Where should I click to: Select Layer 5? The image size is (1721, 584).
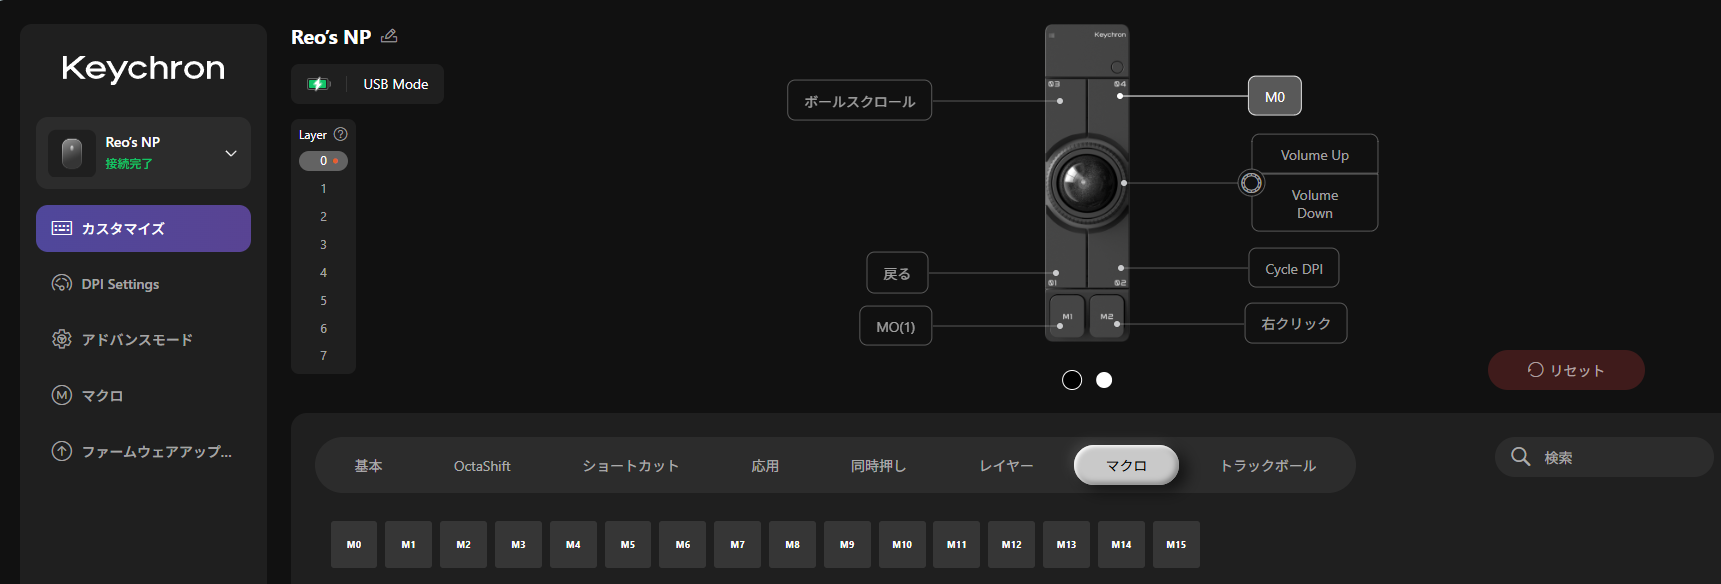(323, 301)
